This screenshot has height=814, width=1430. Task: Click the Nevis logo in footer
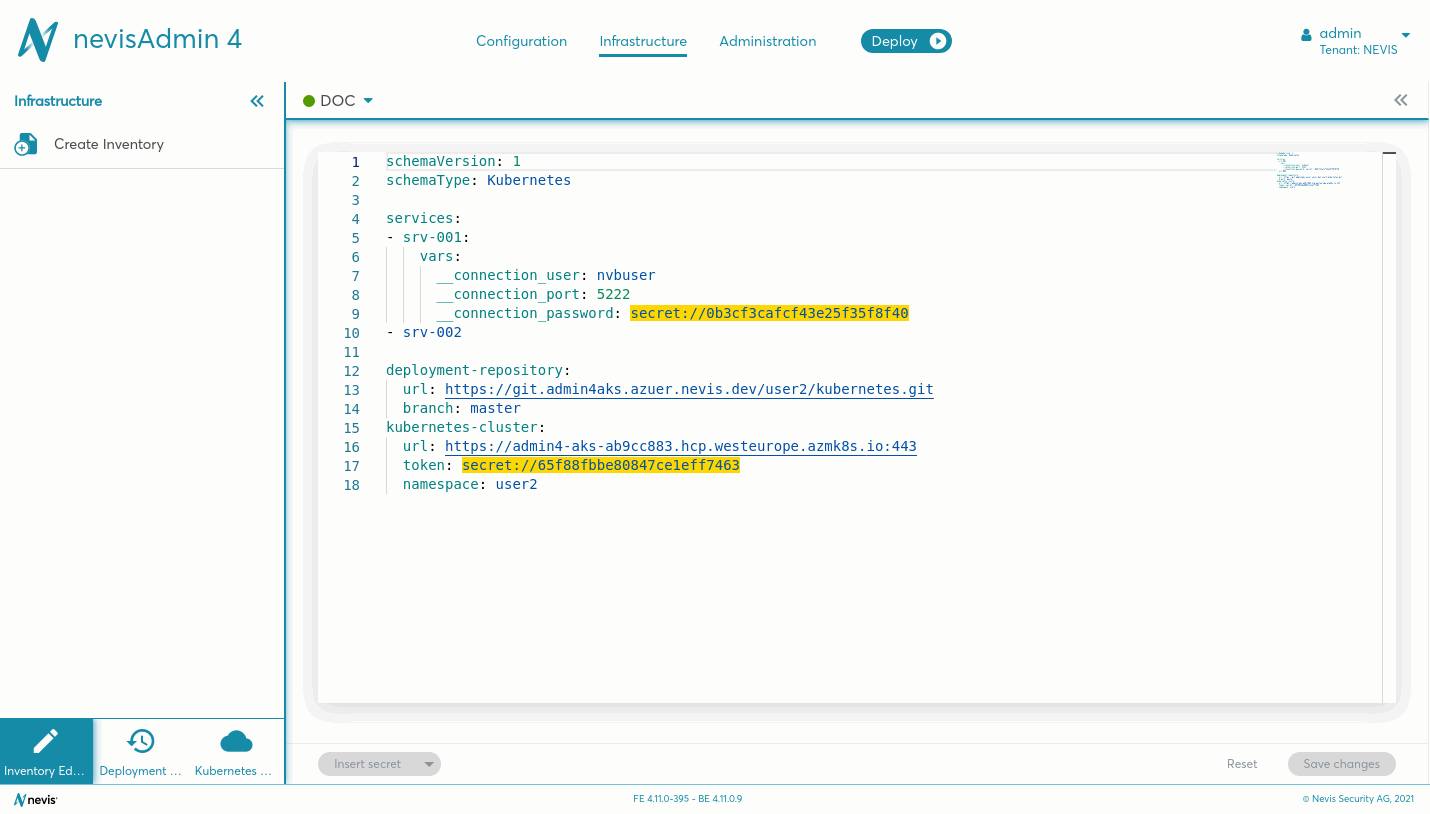36,799
